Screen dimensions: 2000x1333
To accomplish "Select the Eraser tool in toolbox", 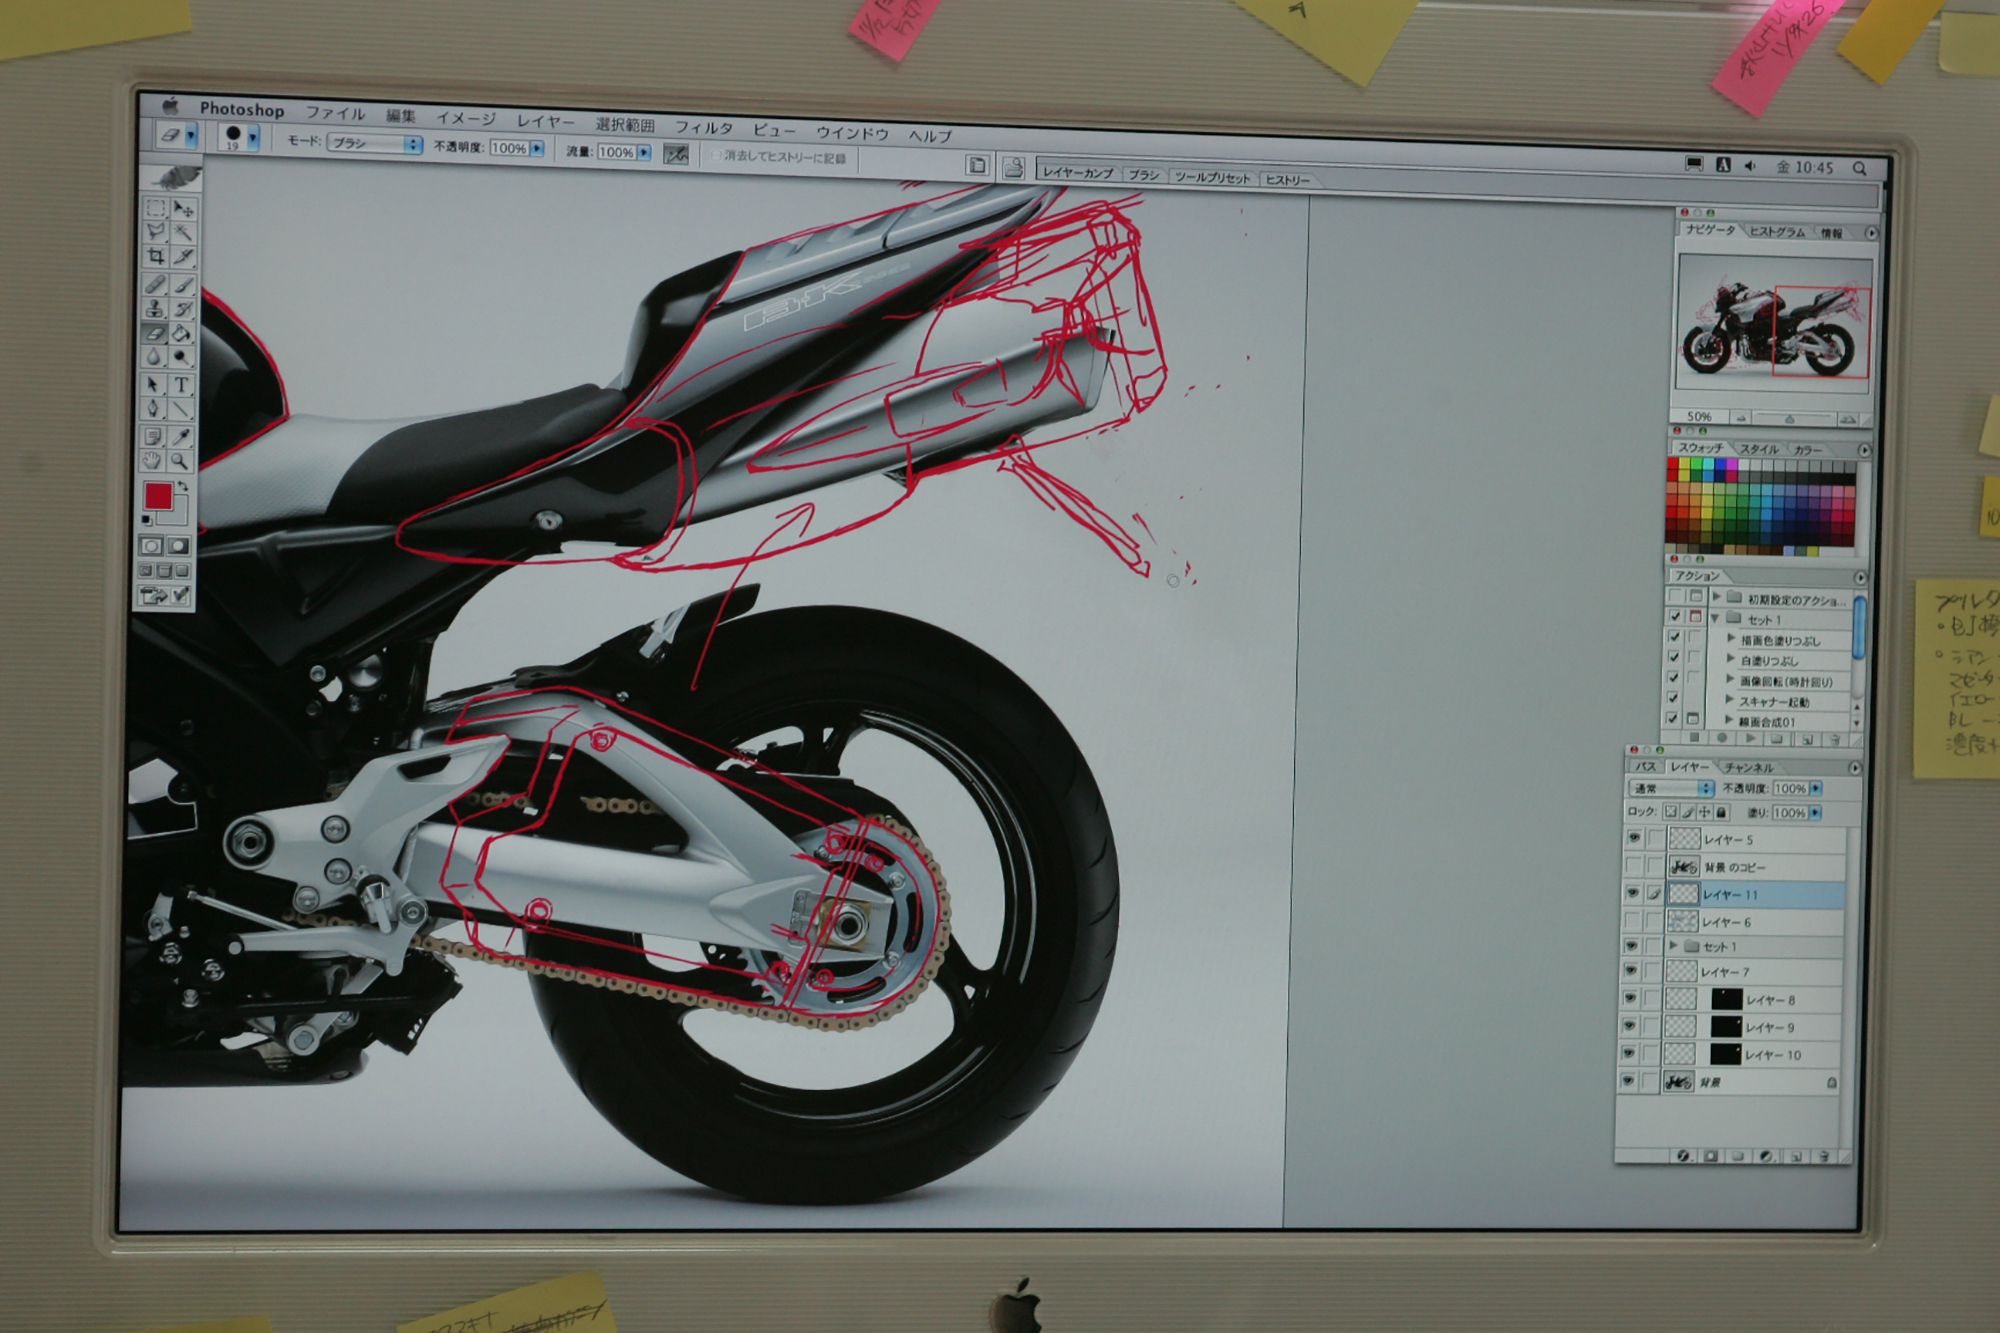I will (156, 332).
